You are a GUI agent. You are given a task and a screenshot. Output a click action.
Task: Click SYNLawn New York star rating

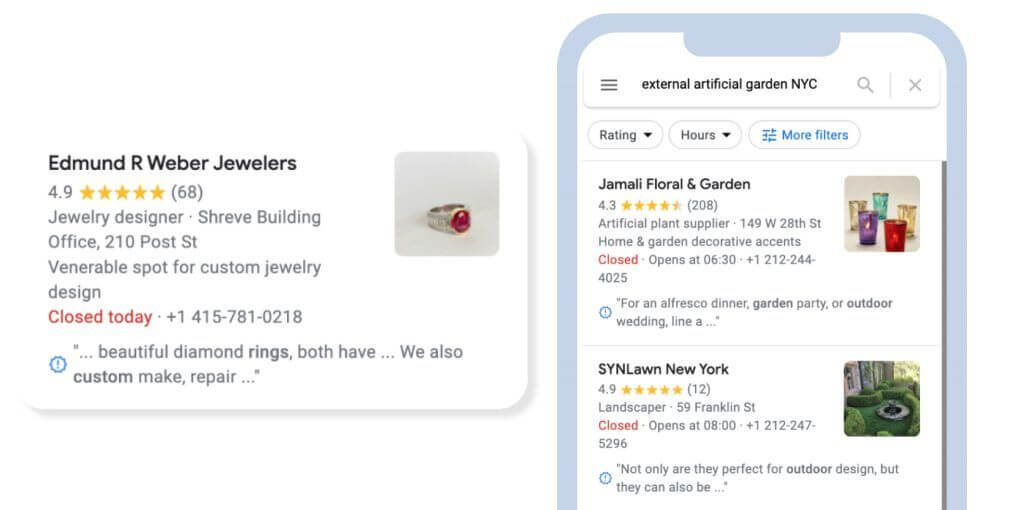[x=652, y=389]
